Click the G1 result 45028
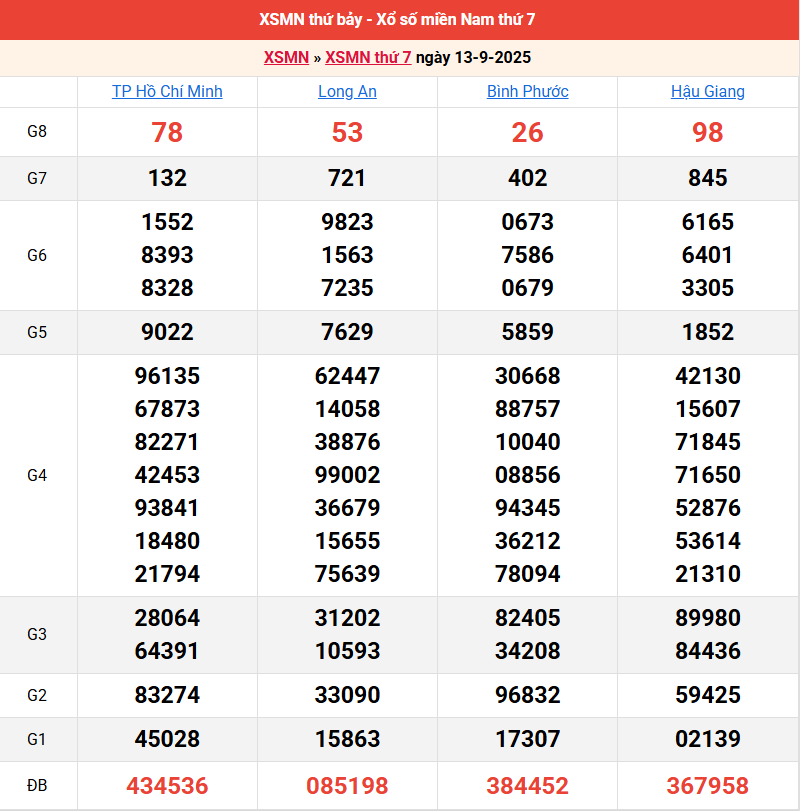800x811 pixels. (x=167, y=739)
